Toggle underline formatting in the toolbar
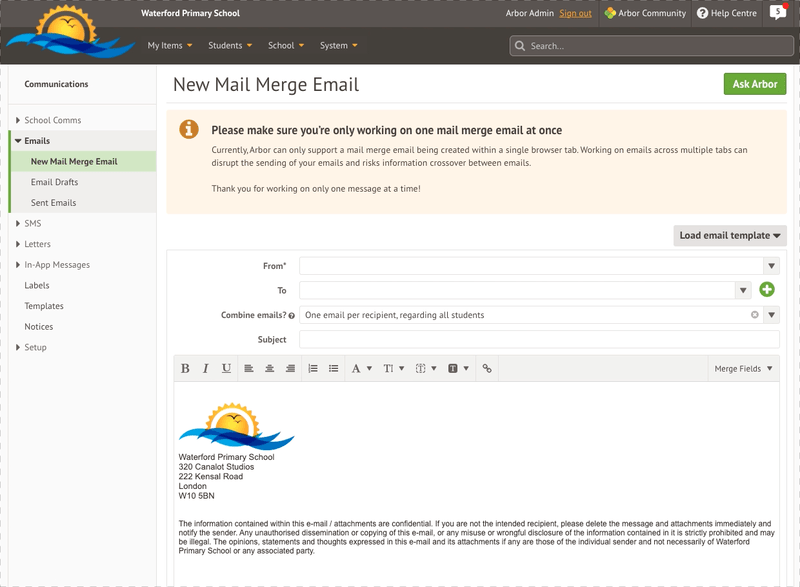The image size is (800, 587). tap(227, 369)
